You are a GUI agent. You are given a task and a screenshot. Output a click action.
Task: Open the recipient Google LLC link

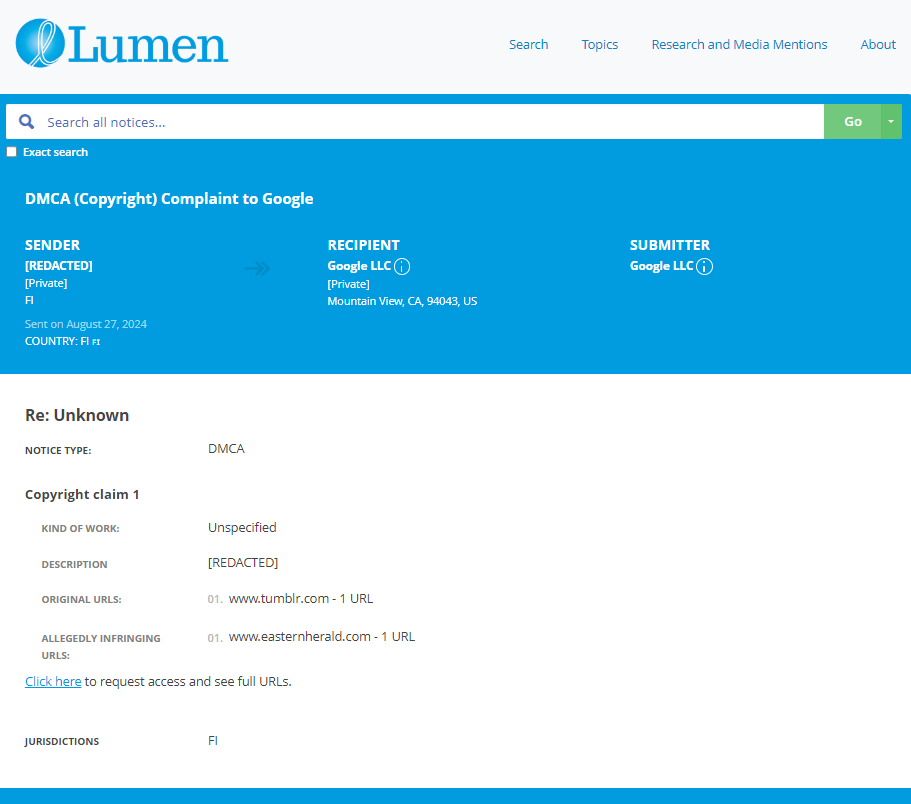359,265
